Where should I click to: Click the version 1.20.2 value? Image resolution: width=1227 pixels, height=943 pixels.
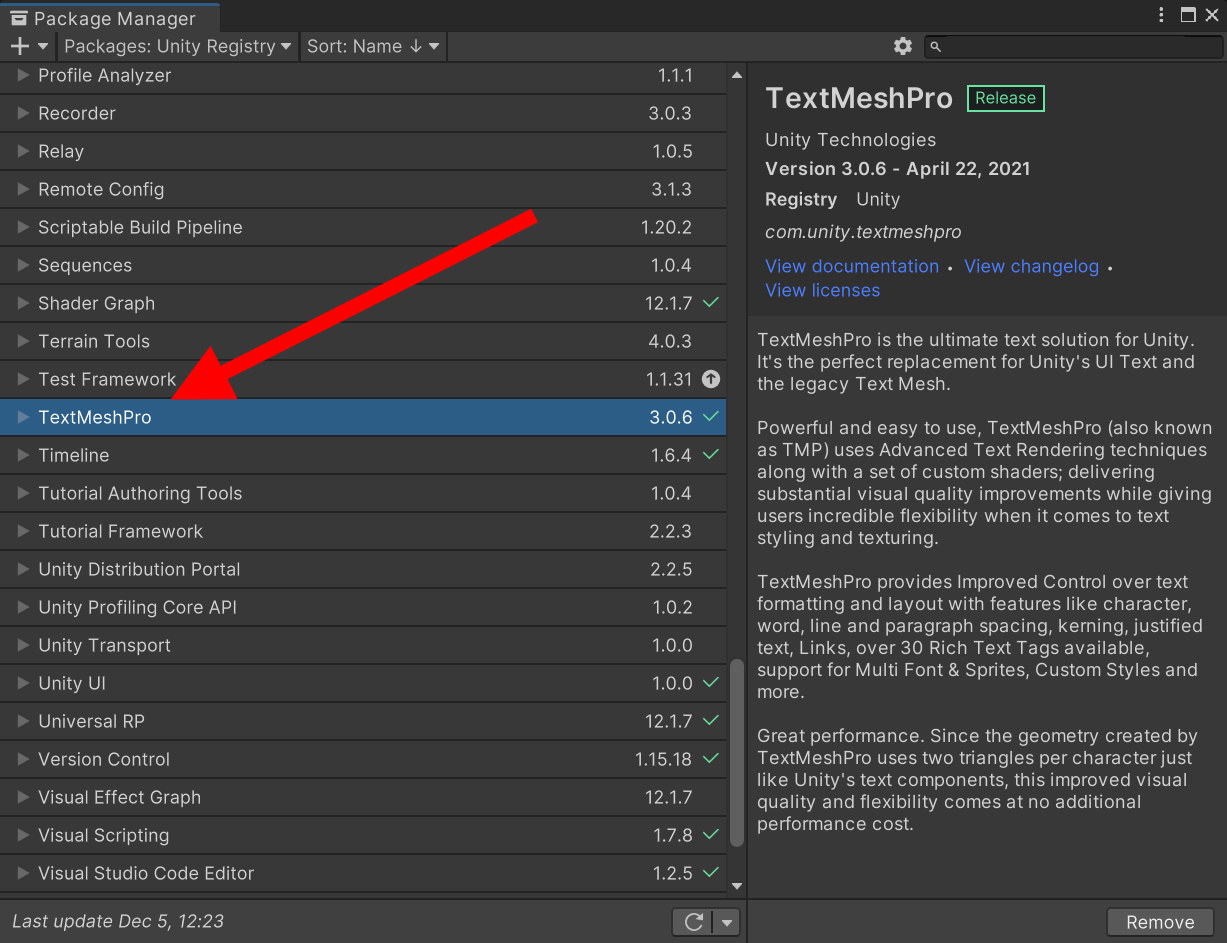coord(666,227)
